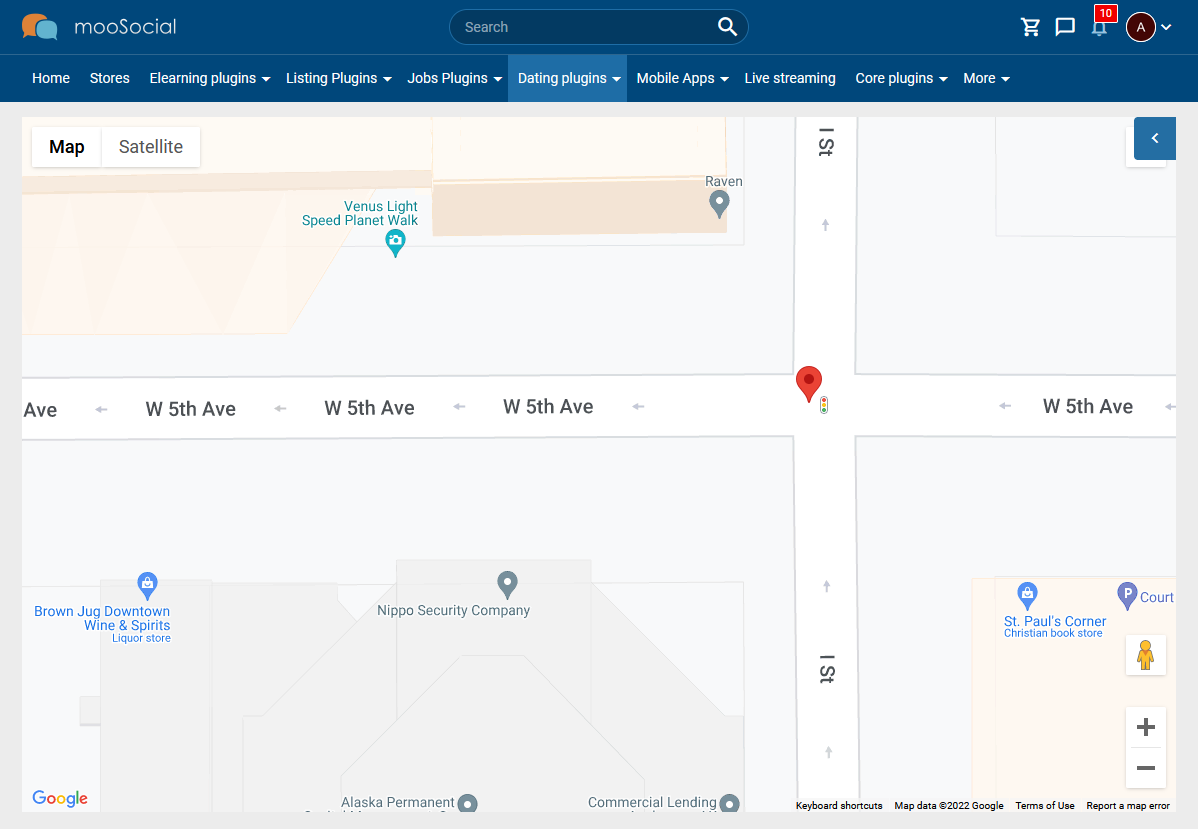Expand the user account dropdown arrow
Screen dimensions: 1198x829
point(1166,28)
